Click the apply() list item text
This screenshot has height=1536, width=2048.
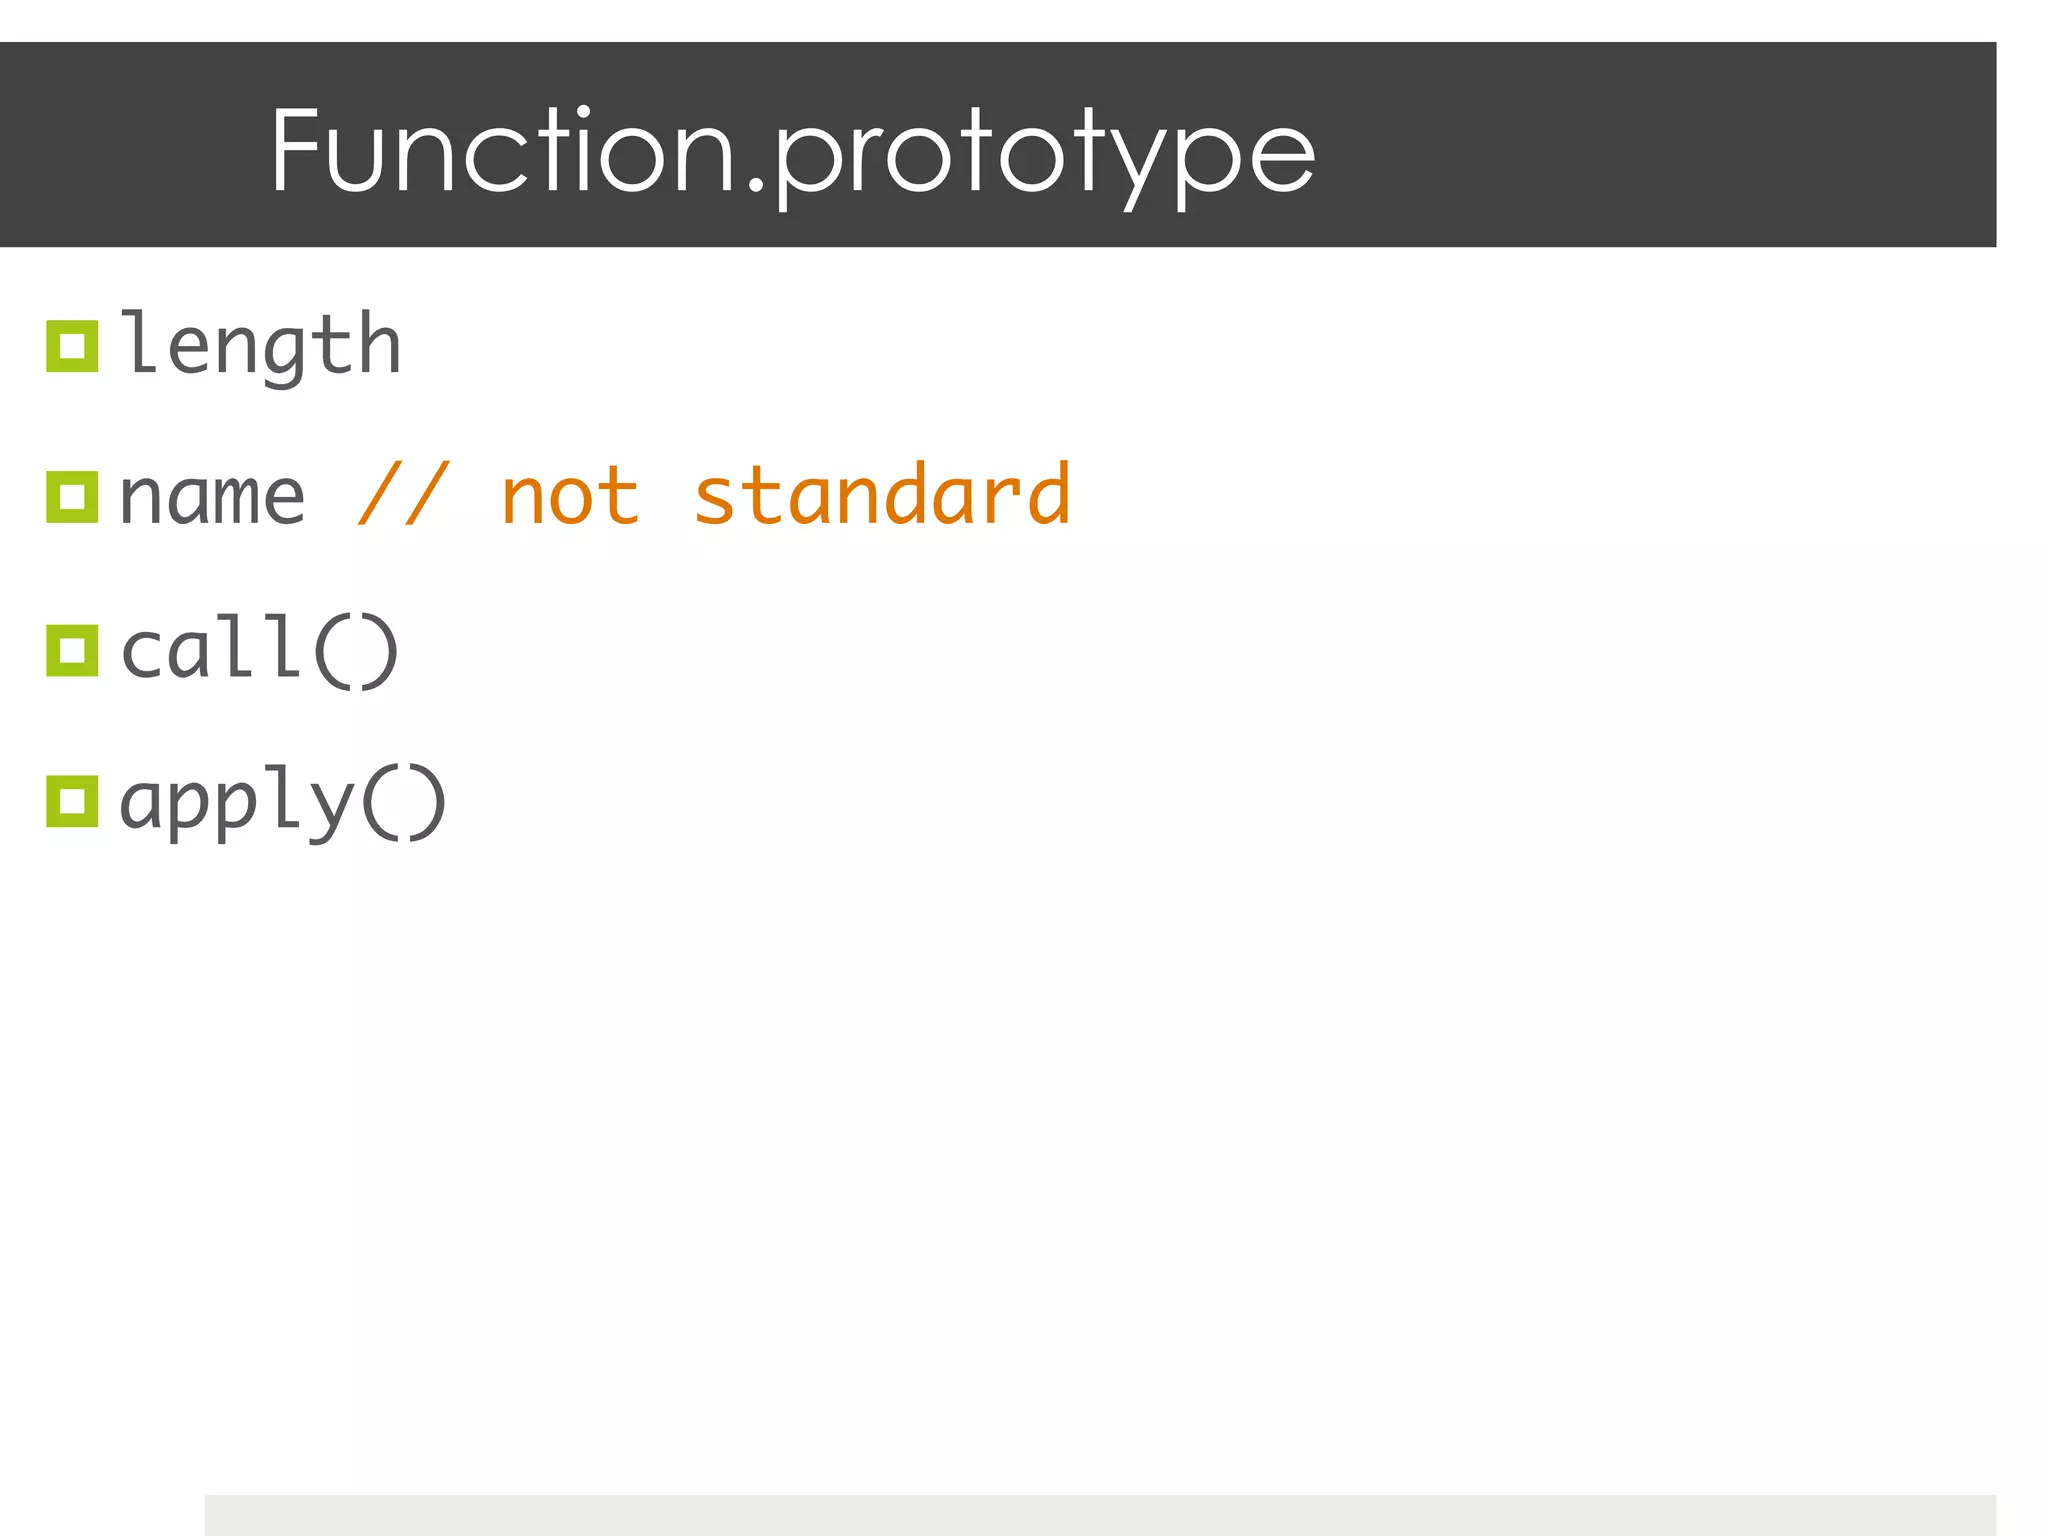[282, 801]
